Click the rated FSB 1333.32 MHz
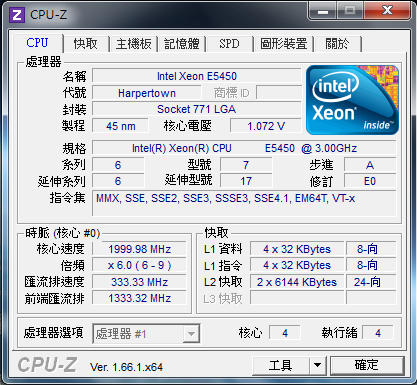417x385 pixels. (x=139, y=298)
